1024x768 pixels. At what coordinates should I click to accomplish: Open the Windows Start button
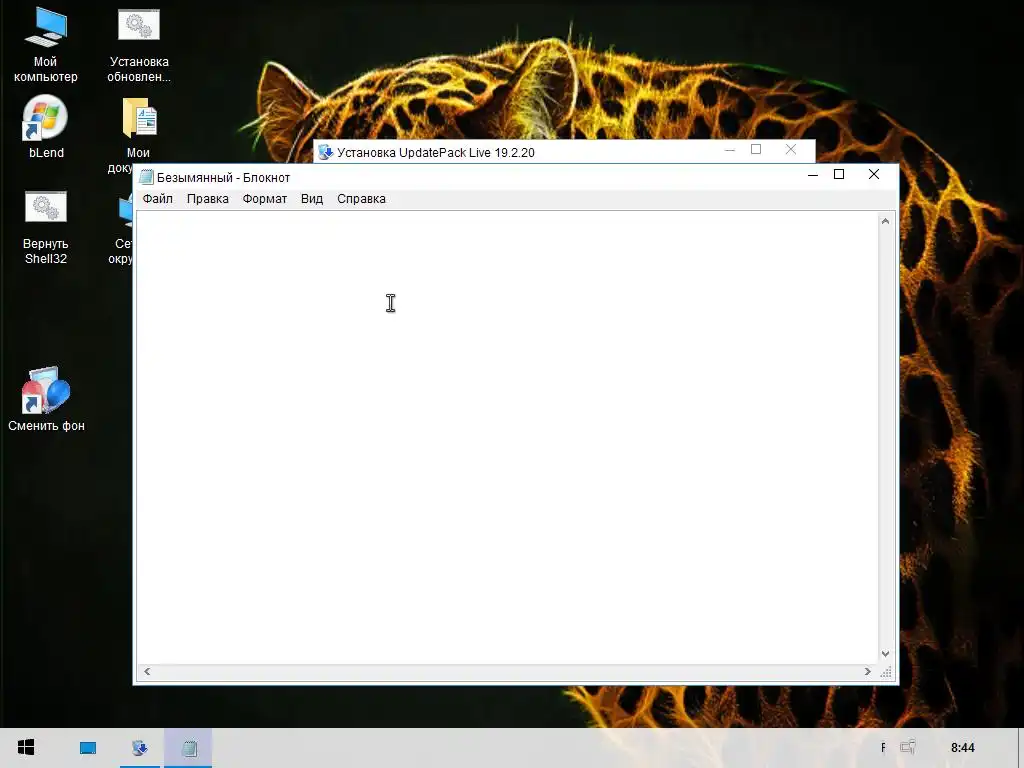pyautogui.click(x=26, y=747)
